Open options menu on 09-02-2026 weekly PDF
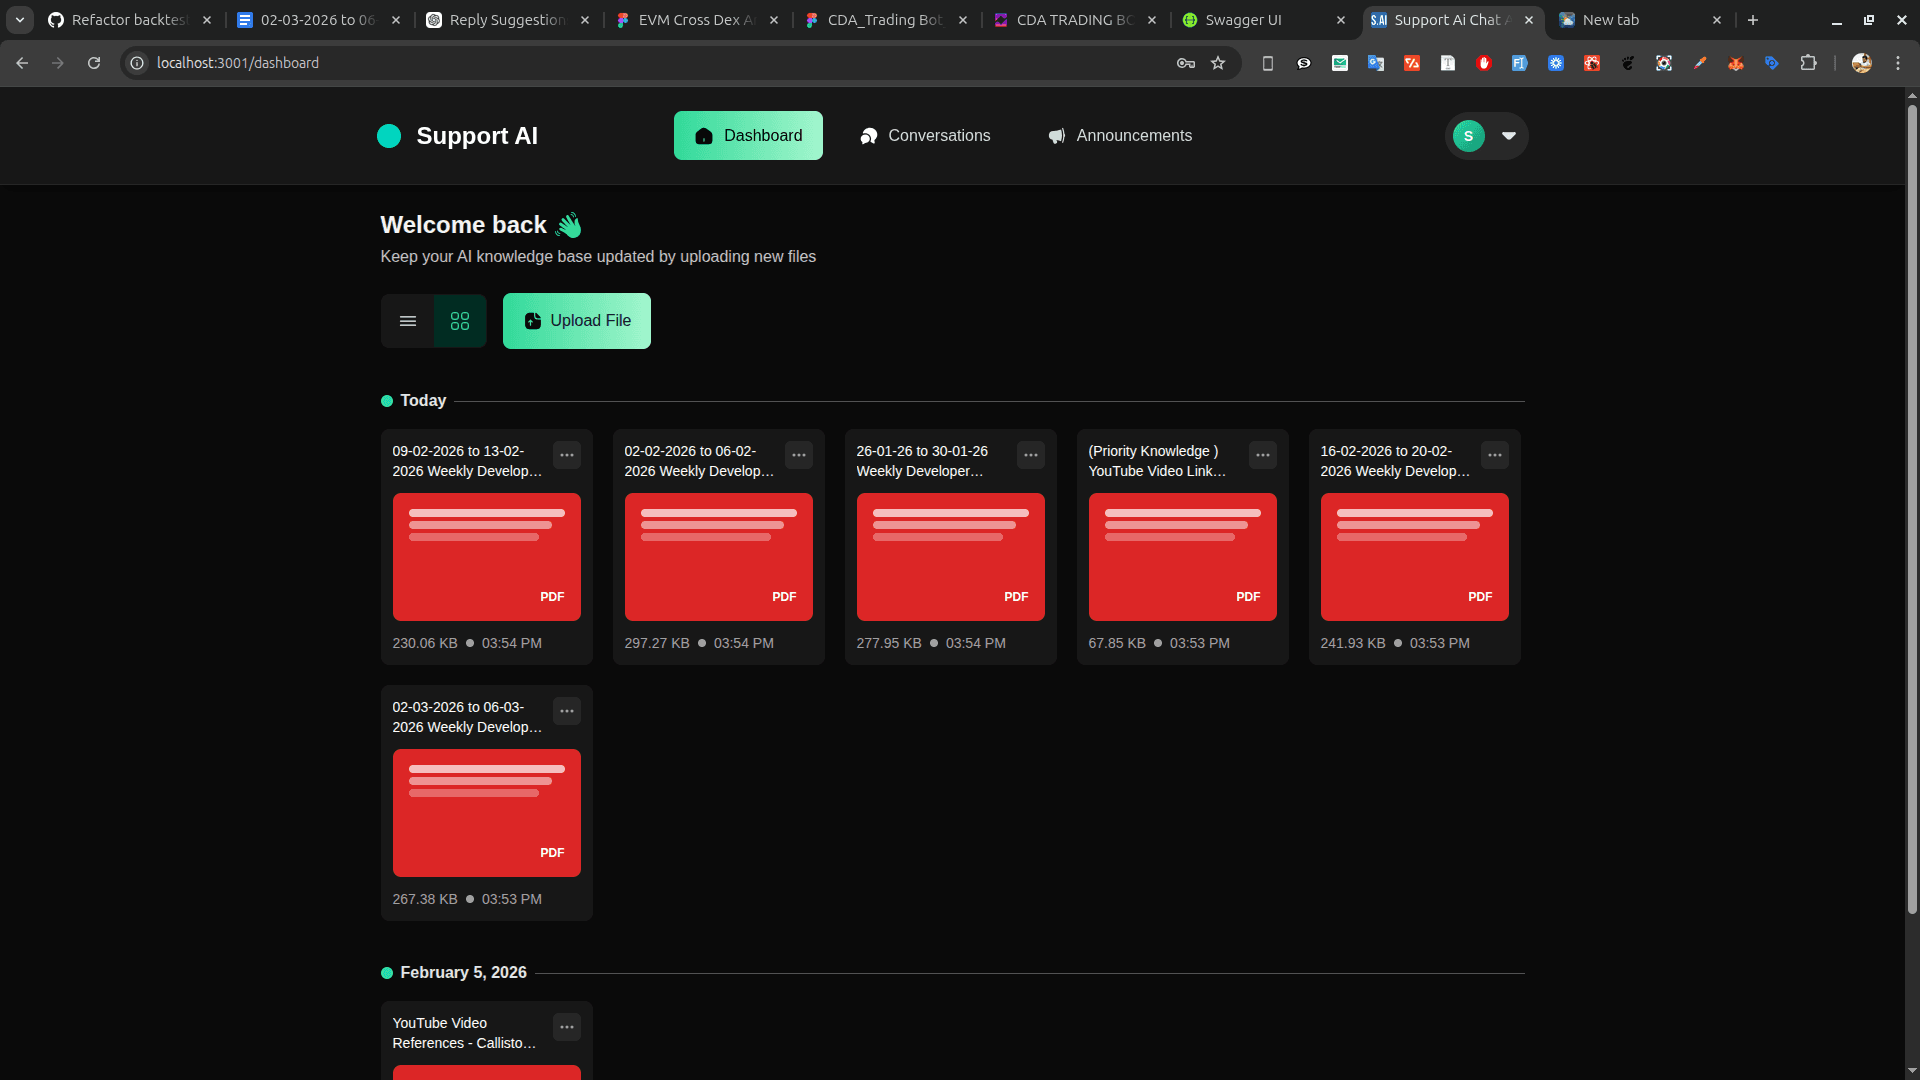This screenshot has width=1920, height=1080. tap(567, 455)
